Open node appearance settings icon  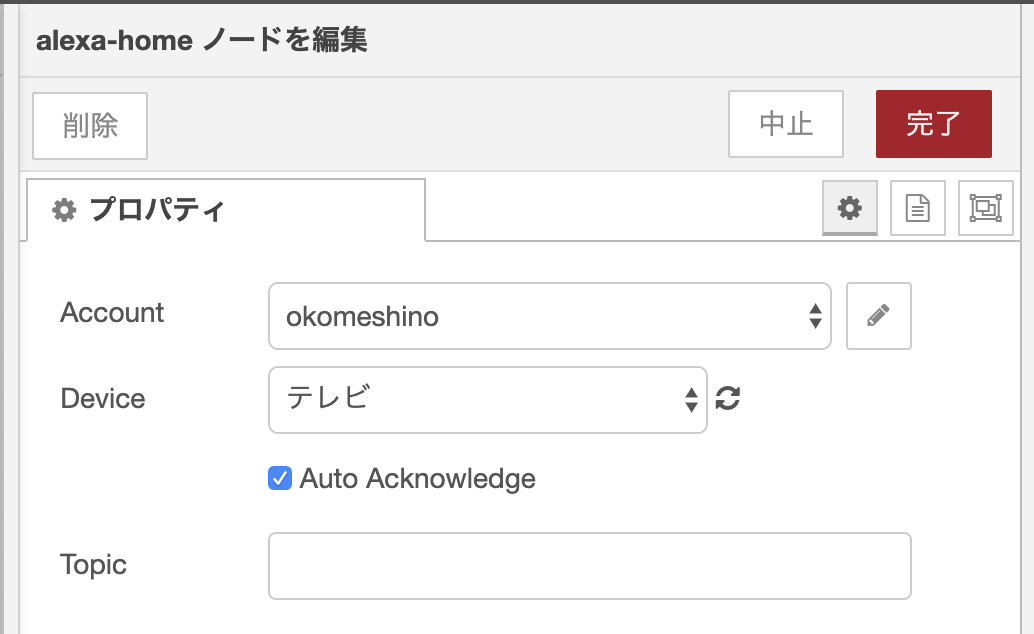pos(985,208)
